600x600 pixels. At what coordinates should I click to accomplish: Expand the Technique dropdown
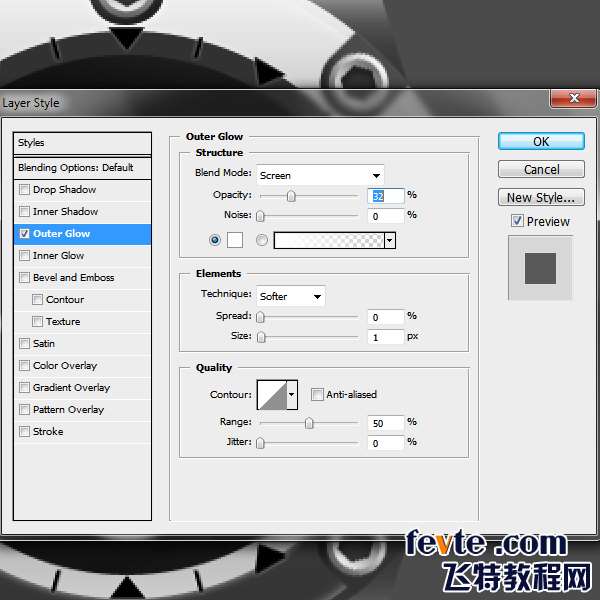[x=291, y=296]
